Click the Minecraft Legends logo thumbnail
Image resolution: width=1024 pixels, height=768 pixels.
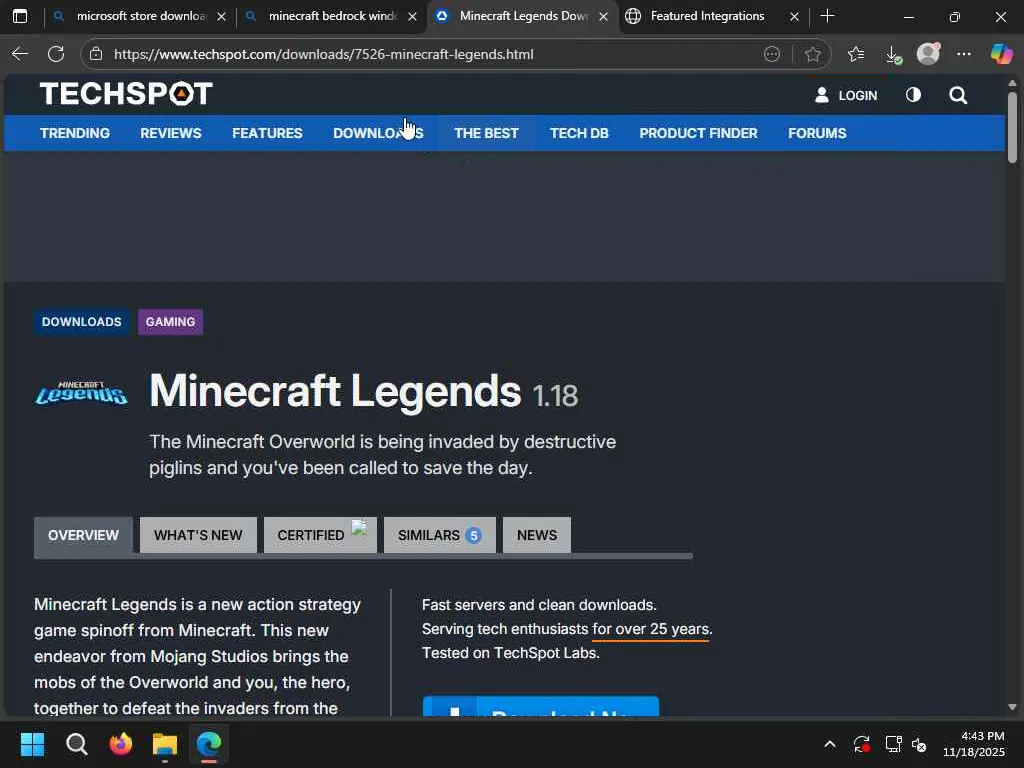[81, 393]
